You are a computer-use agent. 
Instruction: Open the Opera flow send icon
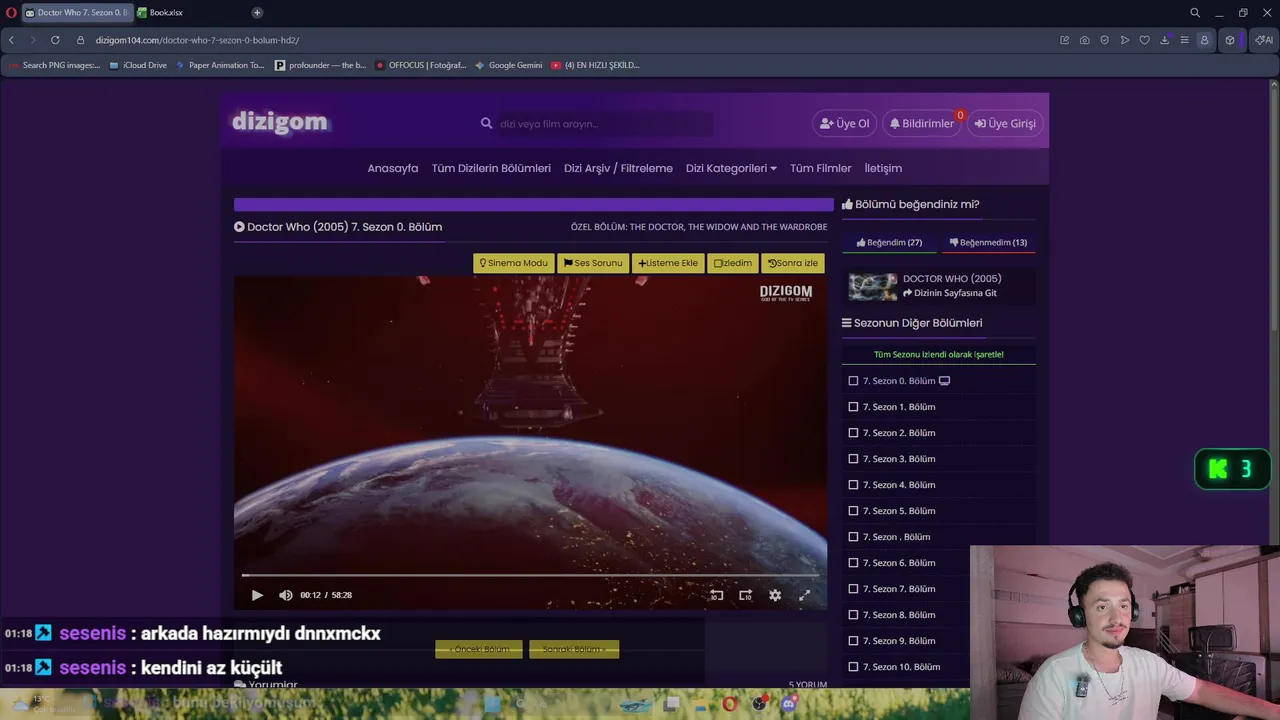[x=1124, y=40]
